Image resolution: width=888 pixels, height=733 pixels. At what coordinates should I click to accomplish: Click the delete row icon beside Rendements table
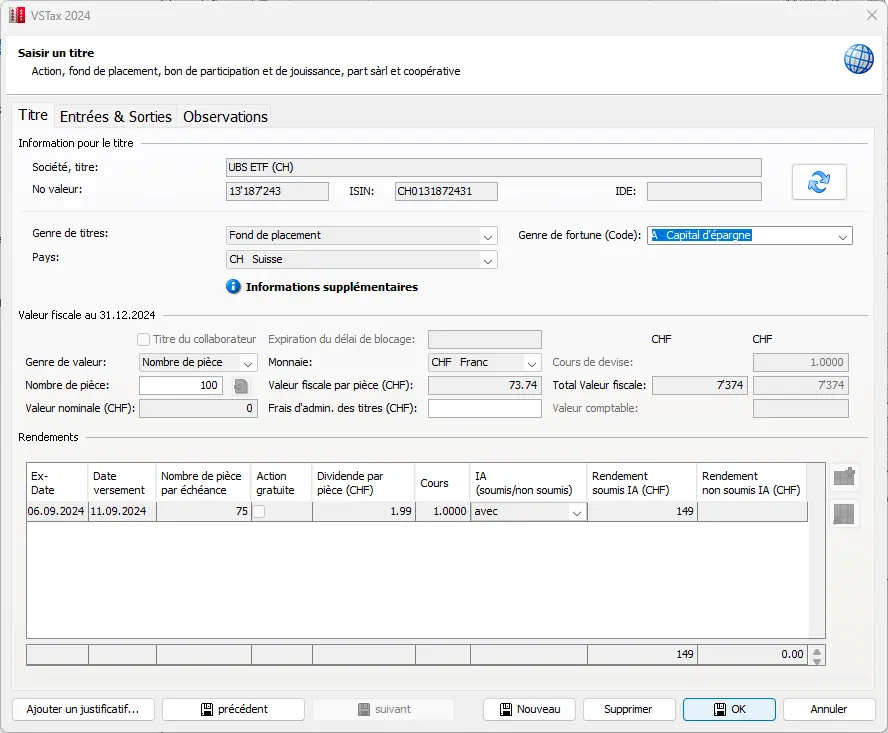coord(844,514)
